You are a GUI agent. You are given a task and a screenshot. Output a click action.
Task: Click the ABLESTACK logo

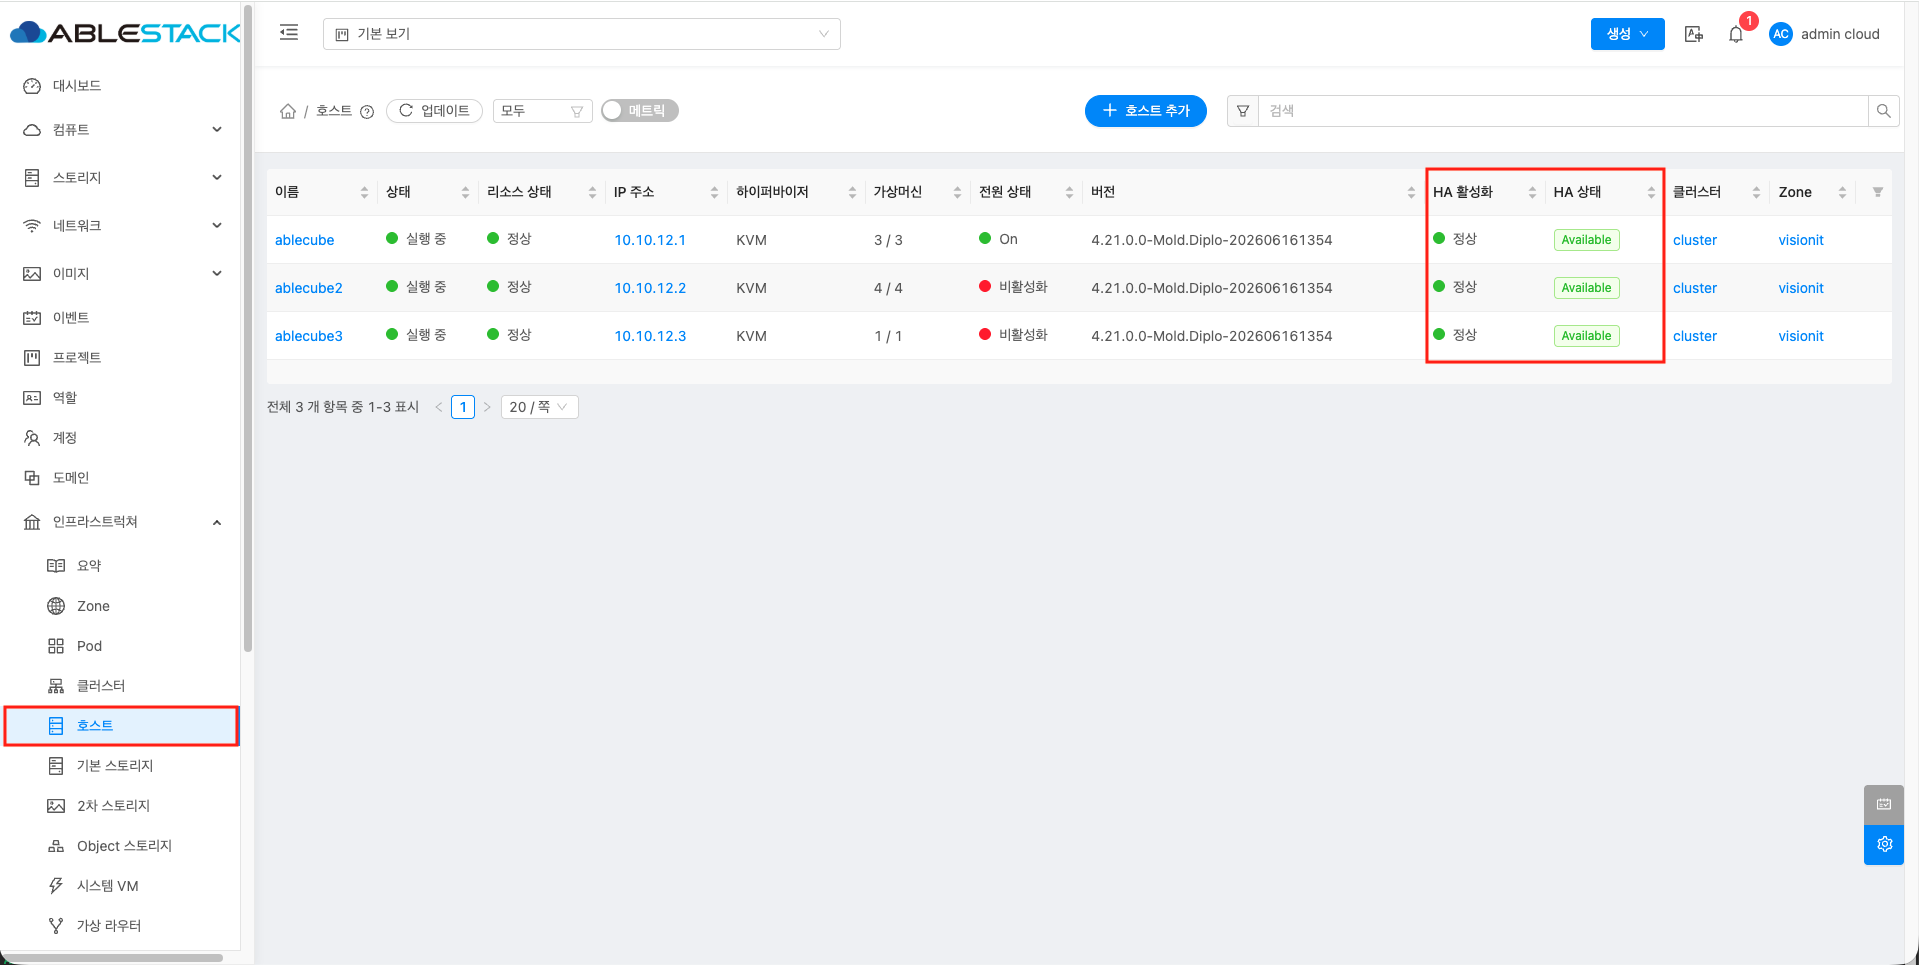tap(125, 33)
